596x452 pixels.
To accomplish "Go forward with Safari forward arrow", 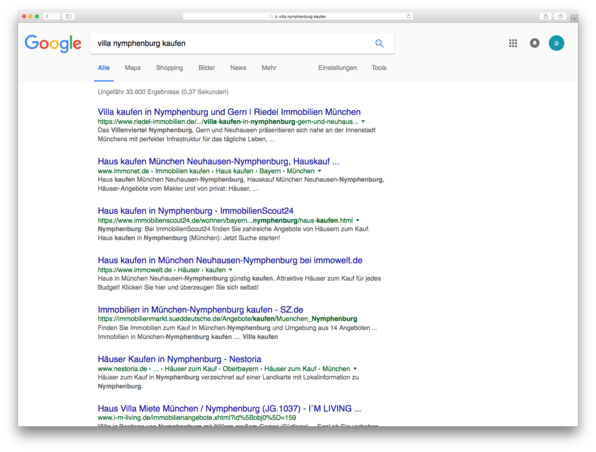I will (56, 16).
